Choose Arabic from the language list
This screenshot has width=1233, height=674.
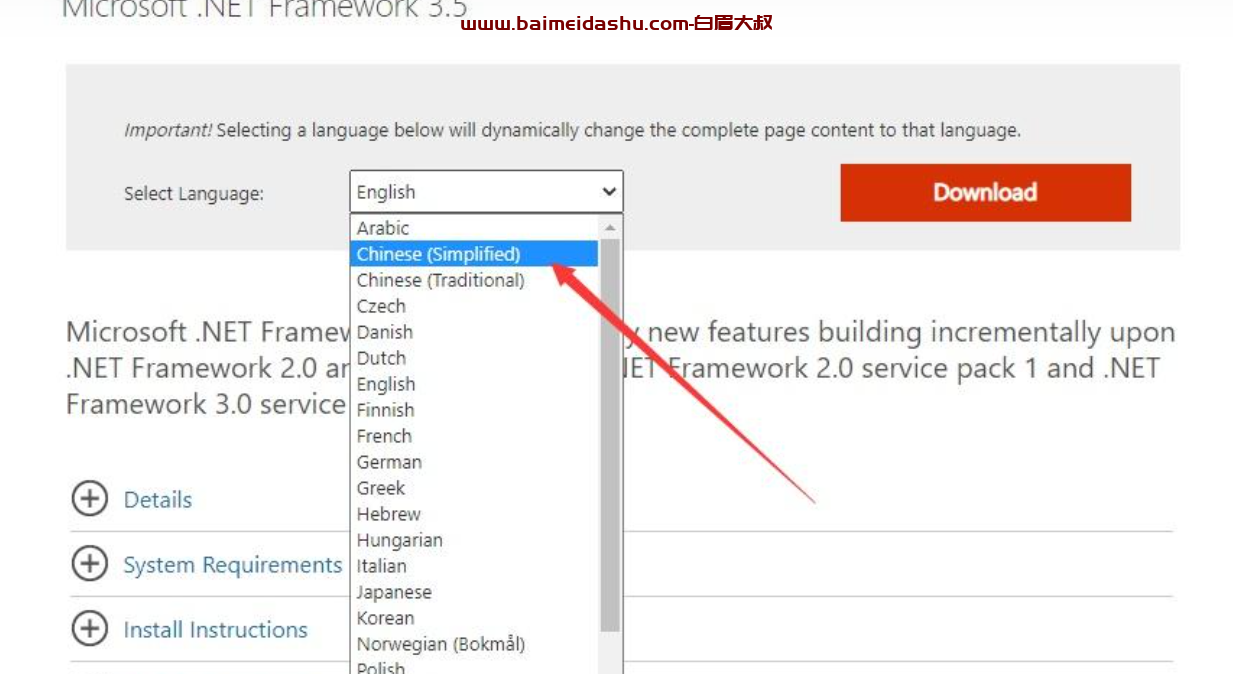[x=475, y=228]
